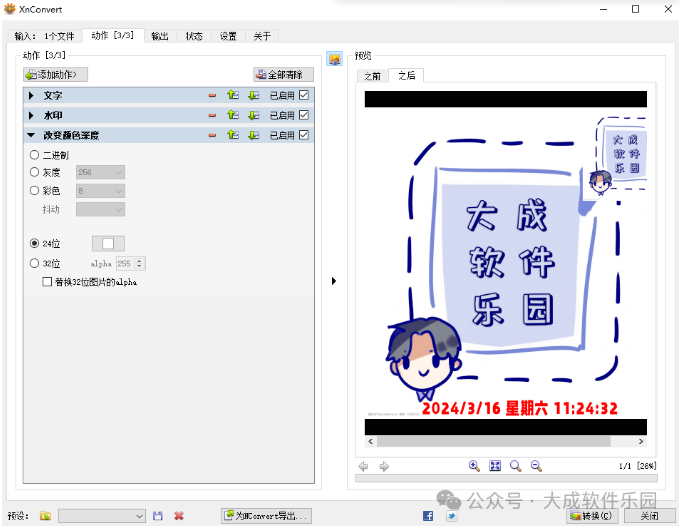Select the 二进制 radio option
This screenshot has height=526, width=681.
[34, 155]
